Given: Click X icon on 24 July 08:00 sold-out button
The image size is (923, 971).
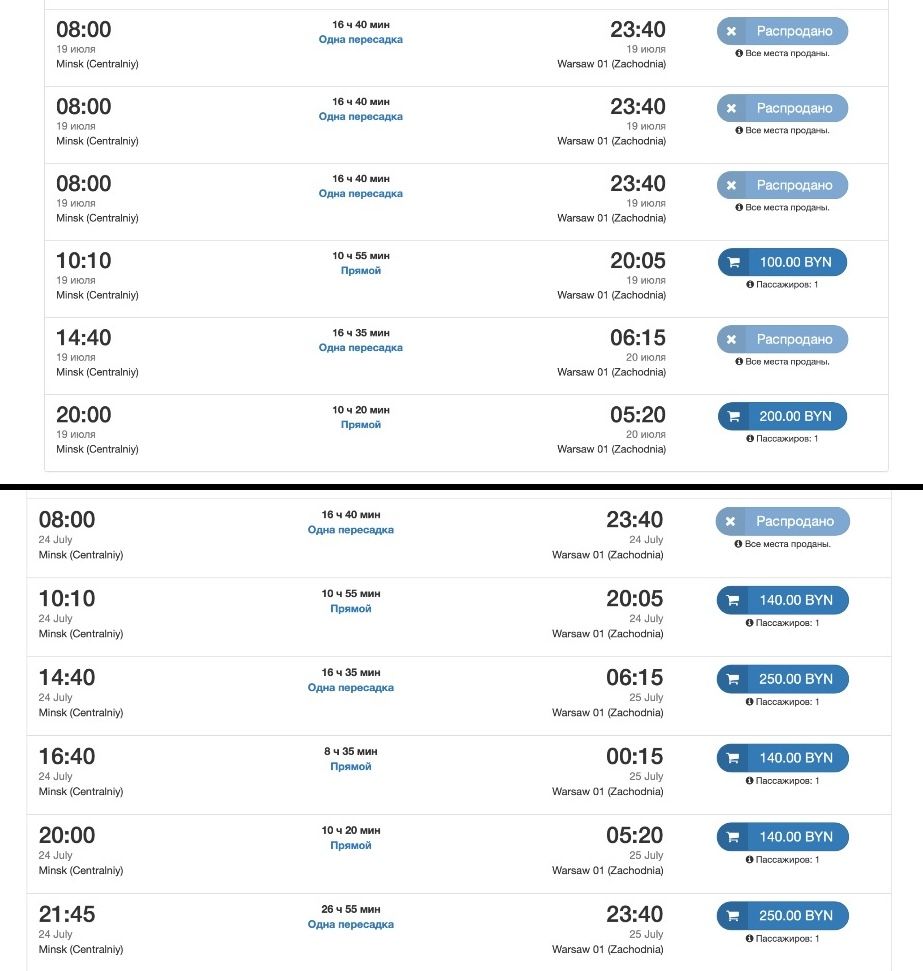Looking at the screenshot, I should point(730,521).
